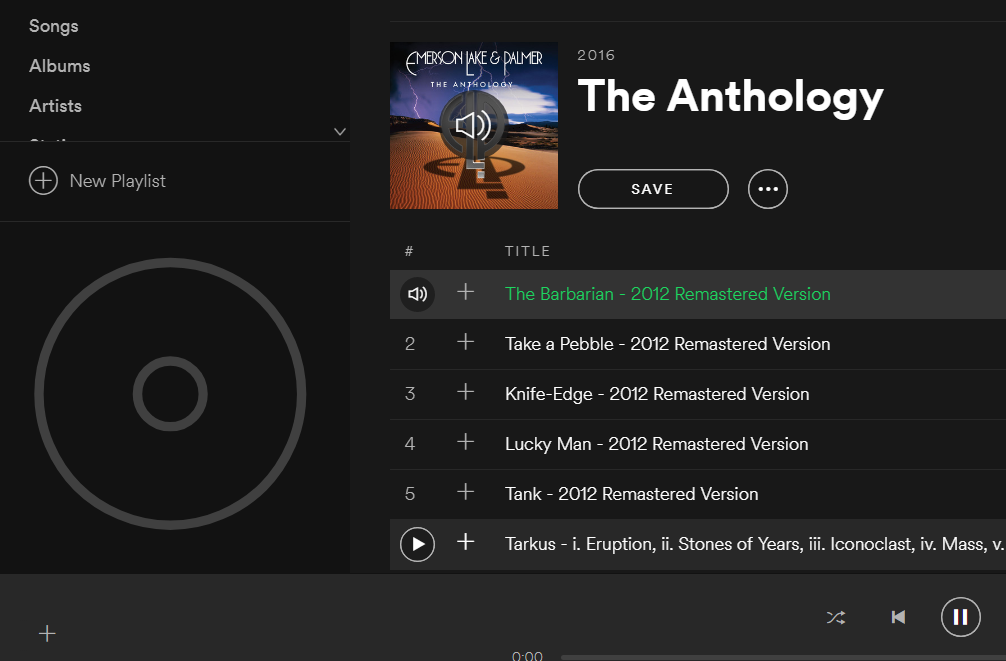This screenshot has height=661, width=1006.
Task: Skip to the previous track
Action: [x=898, y=617]
